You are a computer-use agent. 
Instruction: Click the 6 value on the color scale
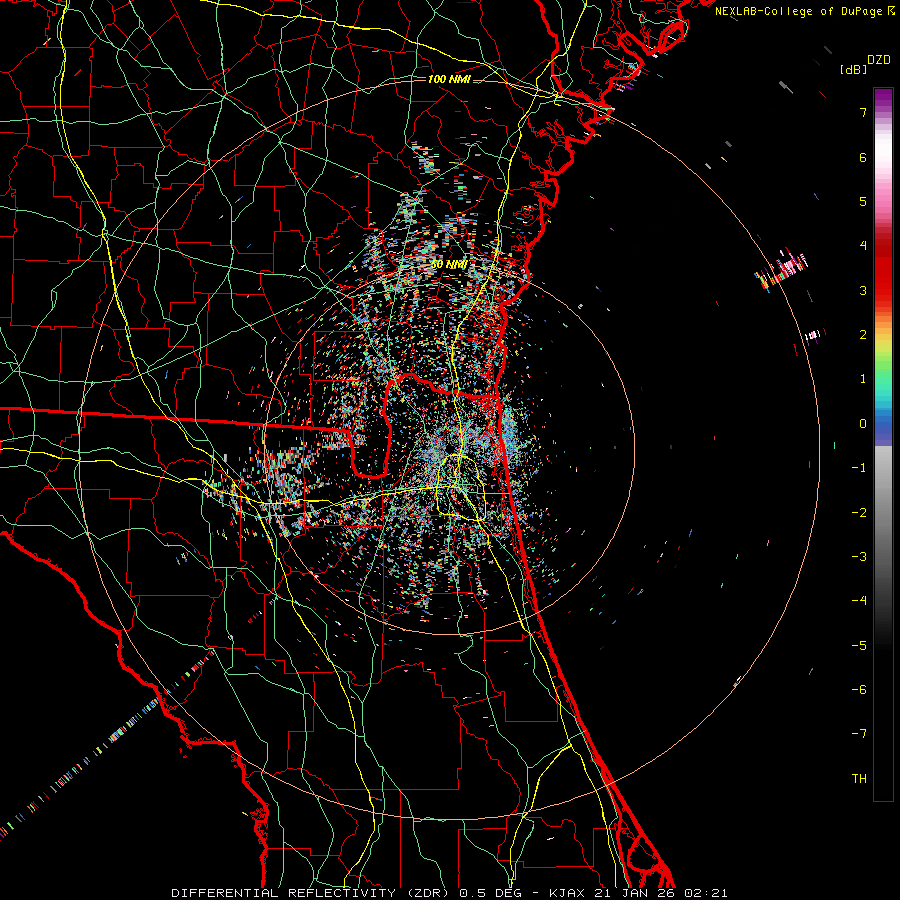coord(863,157)
